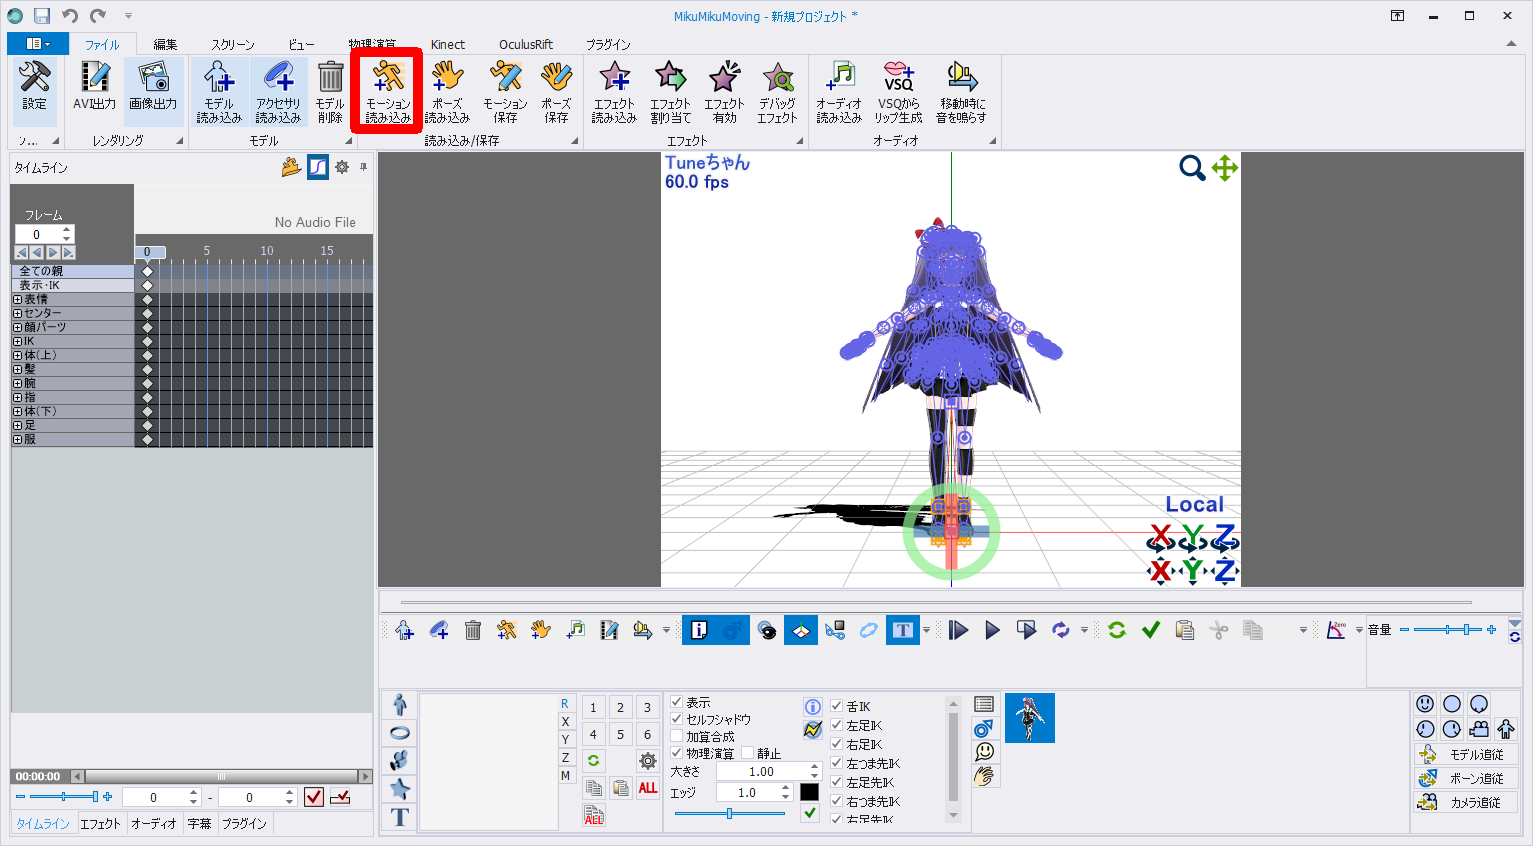This screenshot has height=846, width=1533.
Task: Click the ribbon アクセサリ読み込み accessory load icon
Action: pos(279,91)
